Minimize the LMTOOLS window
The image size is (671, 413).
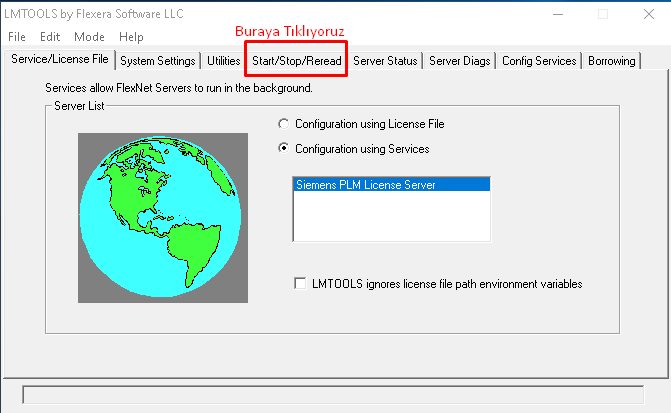coord(558,14)
